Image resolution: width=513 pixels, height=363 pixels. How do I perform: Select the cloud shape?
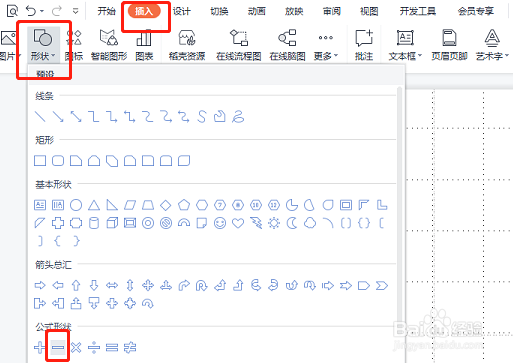point(310,223)
